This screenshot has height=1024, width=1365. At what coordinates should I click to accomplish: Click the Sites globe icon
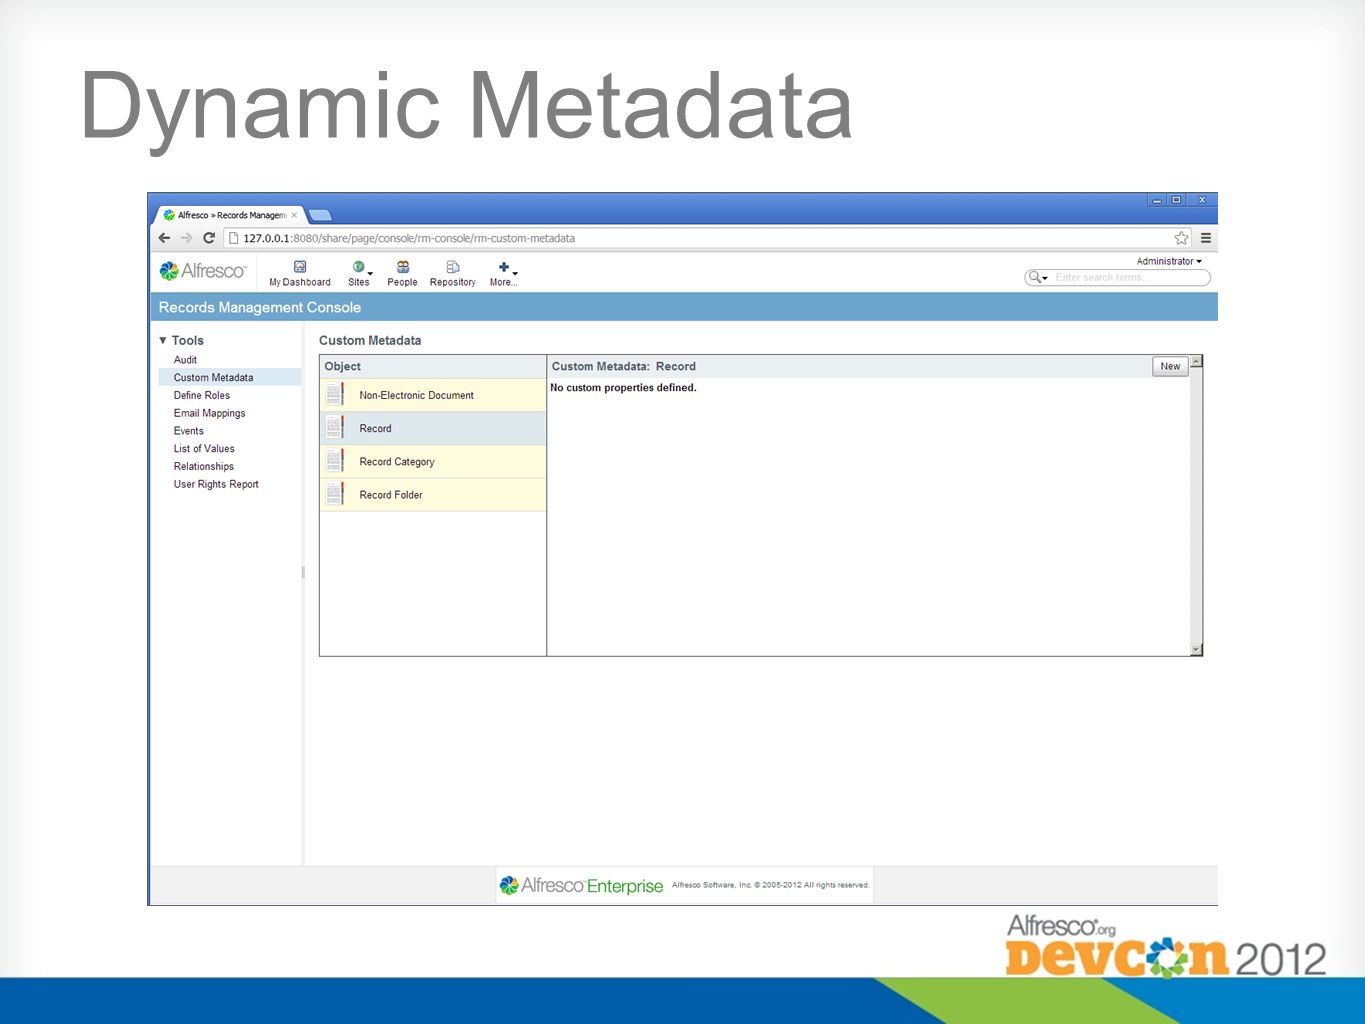click(x=357, y=267)
